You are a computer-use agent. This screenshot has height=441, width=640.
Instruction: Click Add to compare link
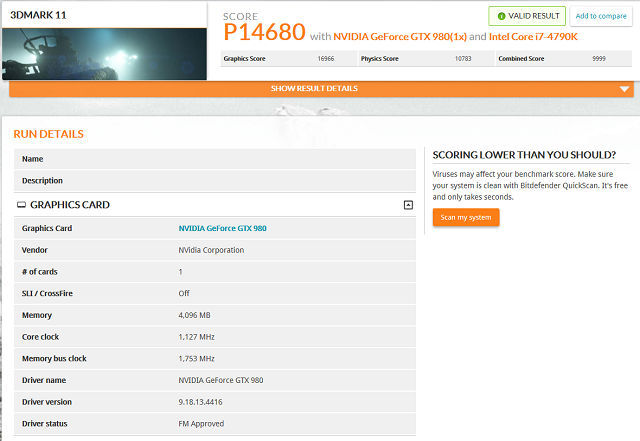click(x=601, y=16)
